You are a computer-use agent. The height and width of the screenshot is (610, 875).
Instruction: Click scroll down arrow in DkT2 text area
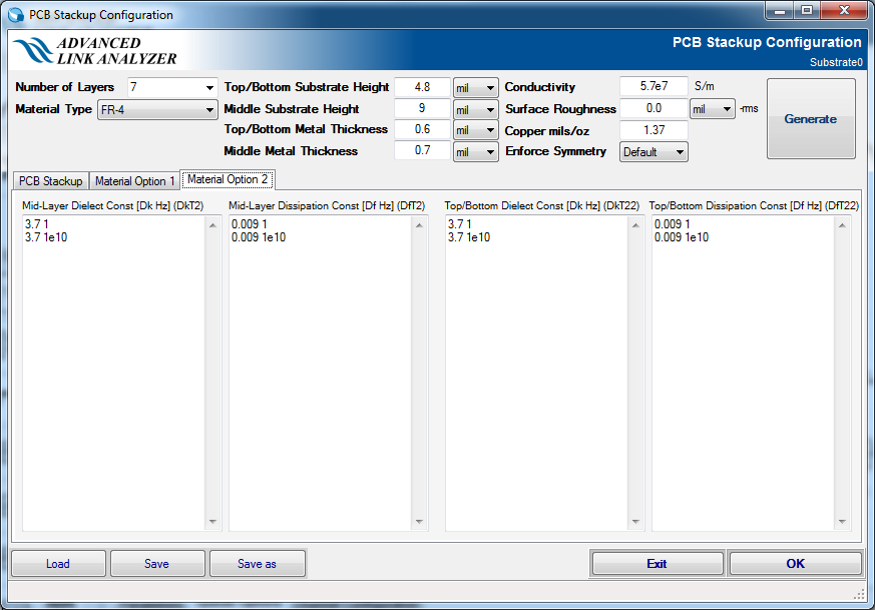click(213, 521)
